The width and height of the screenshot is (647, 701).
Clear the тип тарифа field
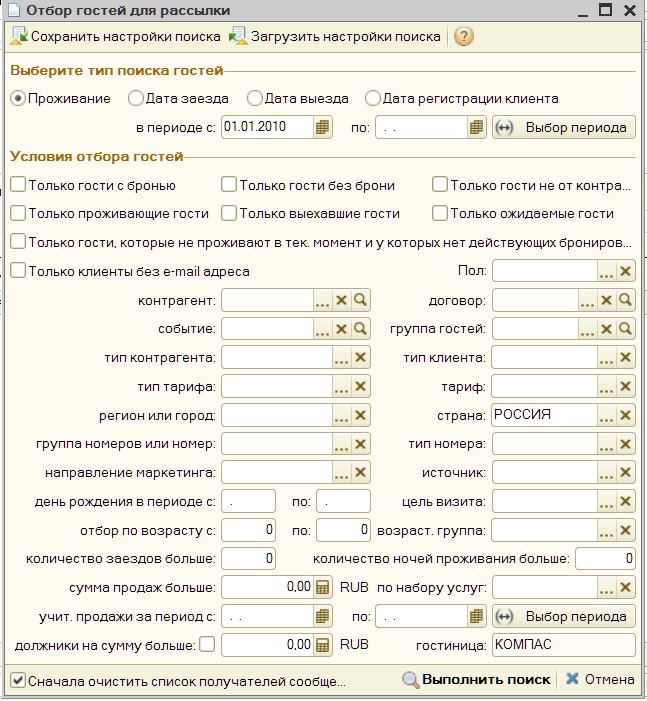pyautogui.click(x=360, y=386)
